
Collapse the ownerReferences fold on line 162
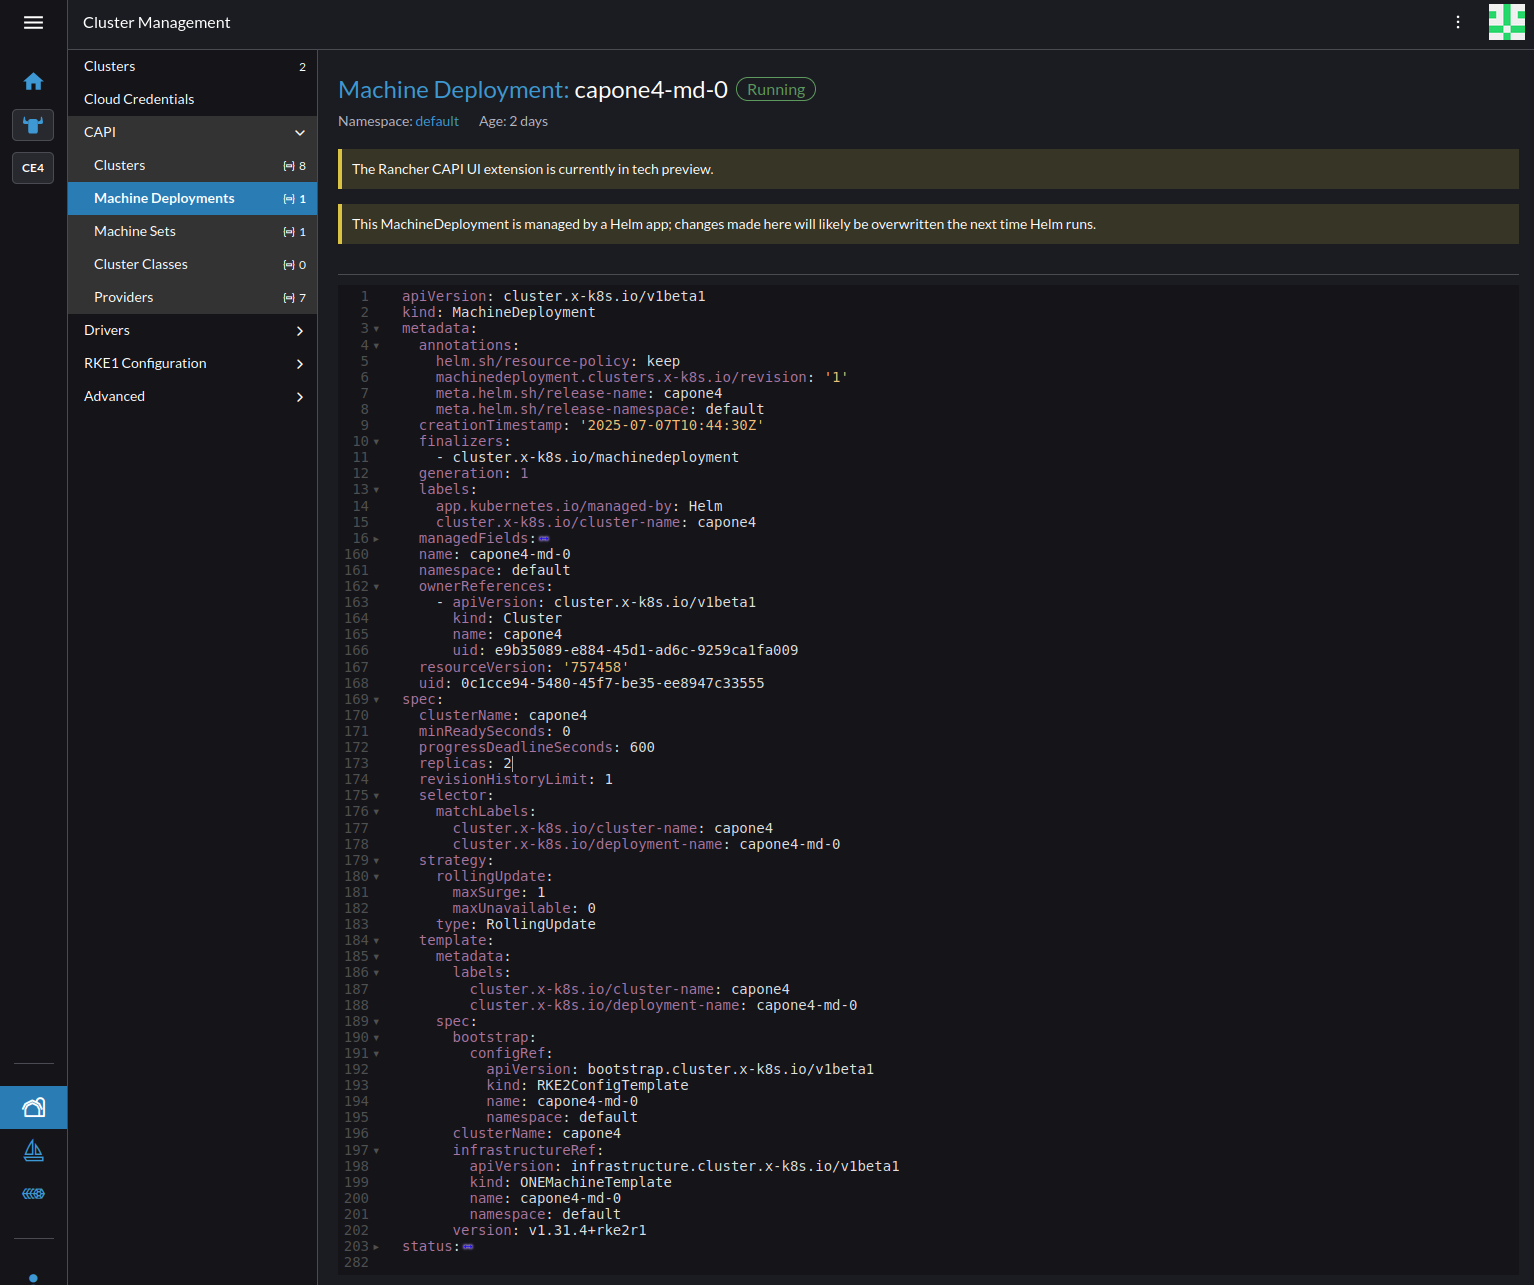point(376,587)
